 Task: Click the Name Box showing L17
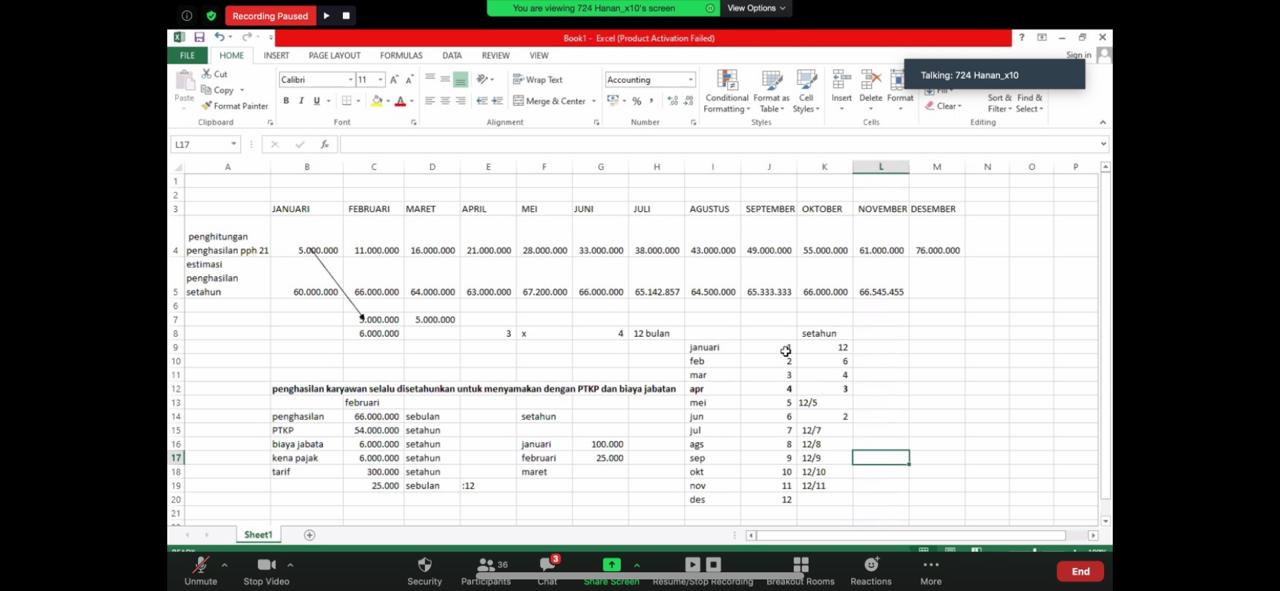[x=200, y=144]
